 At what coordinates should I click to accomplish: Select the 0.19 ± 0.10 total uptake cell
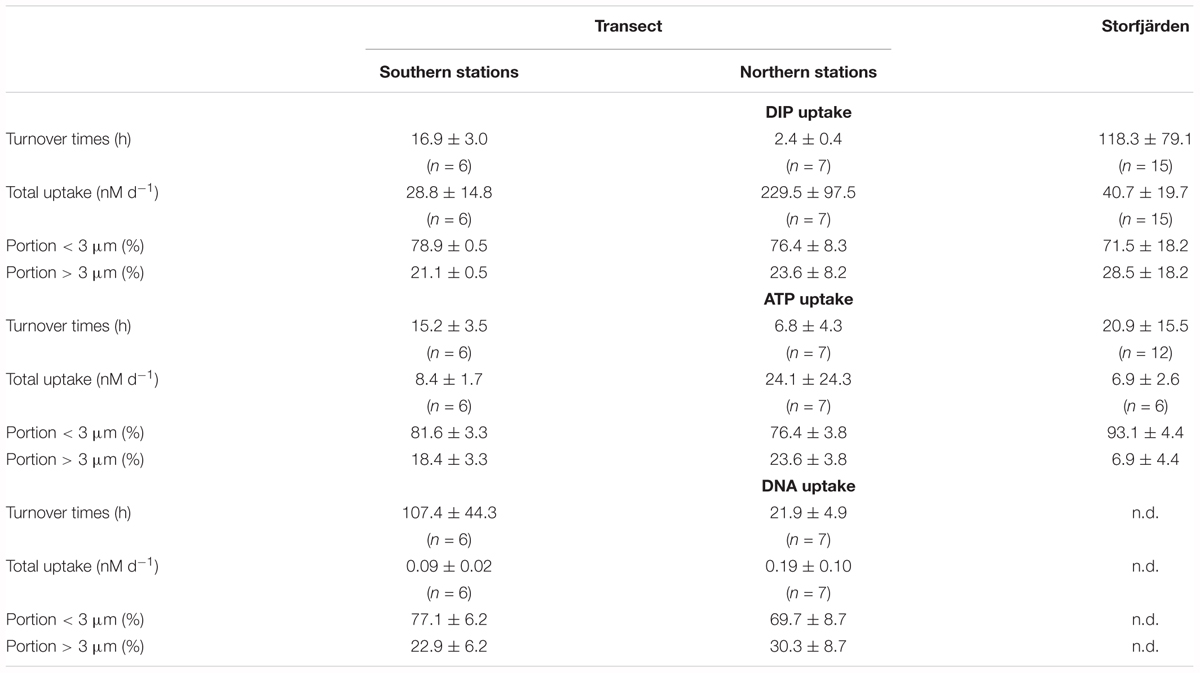[808, 566]
